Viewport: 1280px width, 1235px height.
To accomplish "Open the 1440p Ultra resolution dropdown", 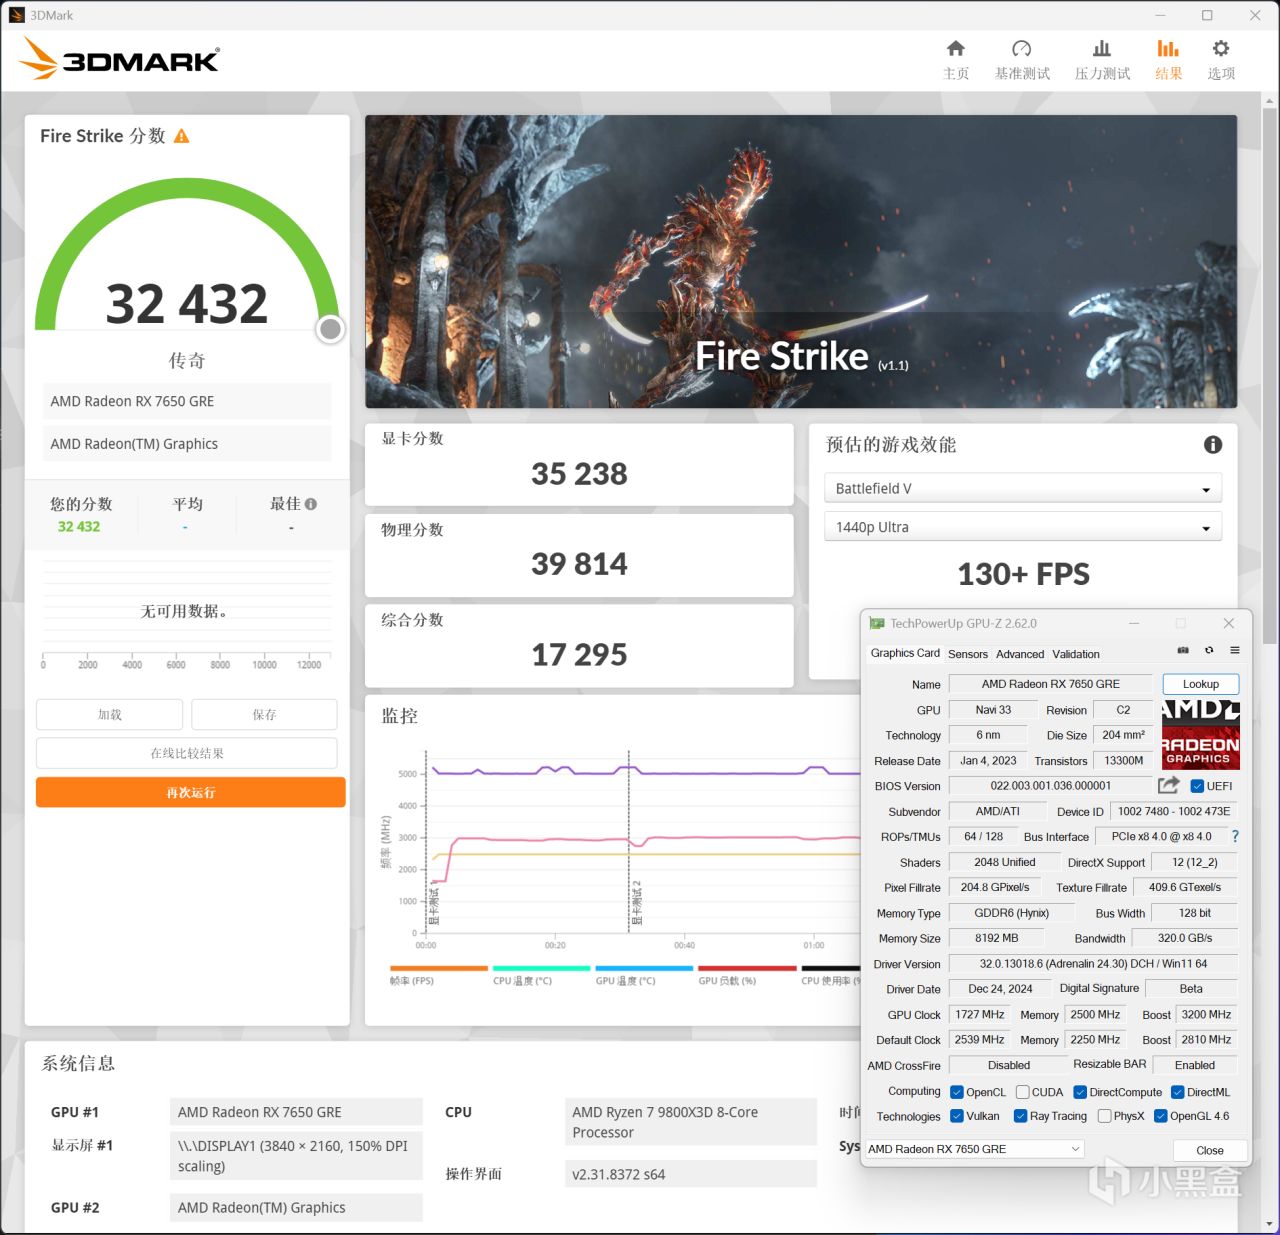I will coord(1023,527).
